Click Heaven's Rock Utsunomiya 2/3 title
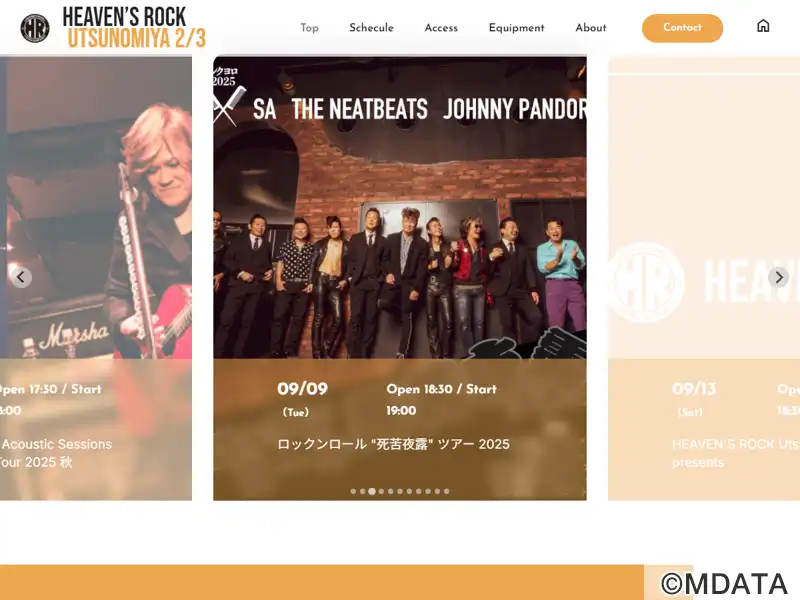The width and height of the screenshot is (800, 600). pos(134,28)
